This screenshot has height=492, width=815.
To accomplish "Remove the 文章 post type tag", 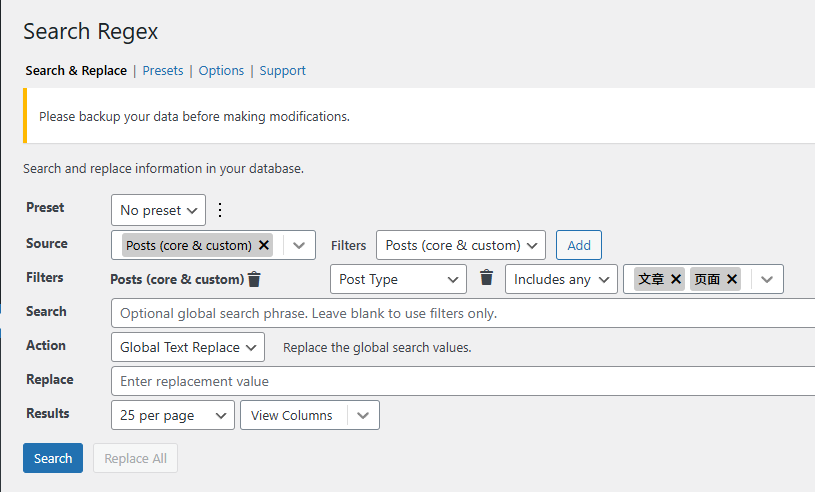I will pyautogui.click(x=676, y=280).
